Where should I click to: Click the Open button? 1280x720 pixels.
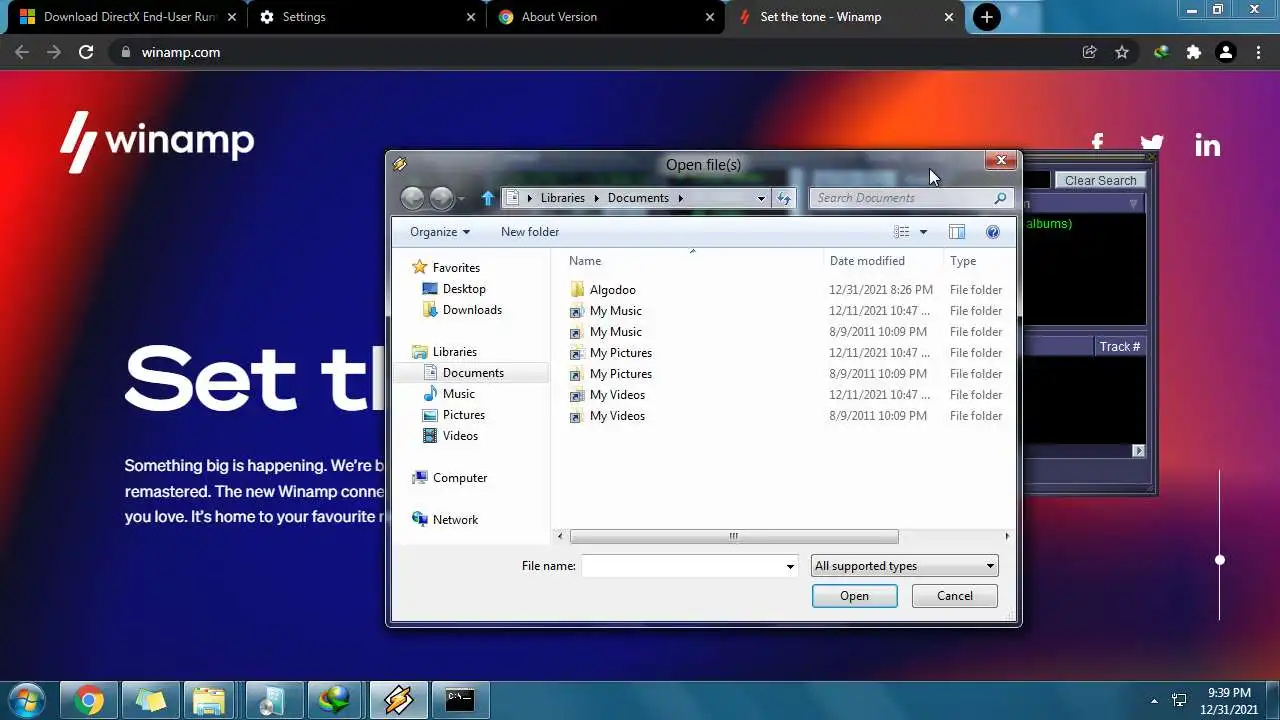pos(855,596)
